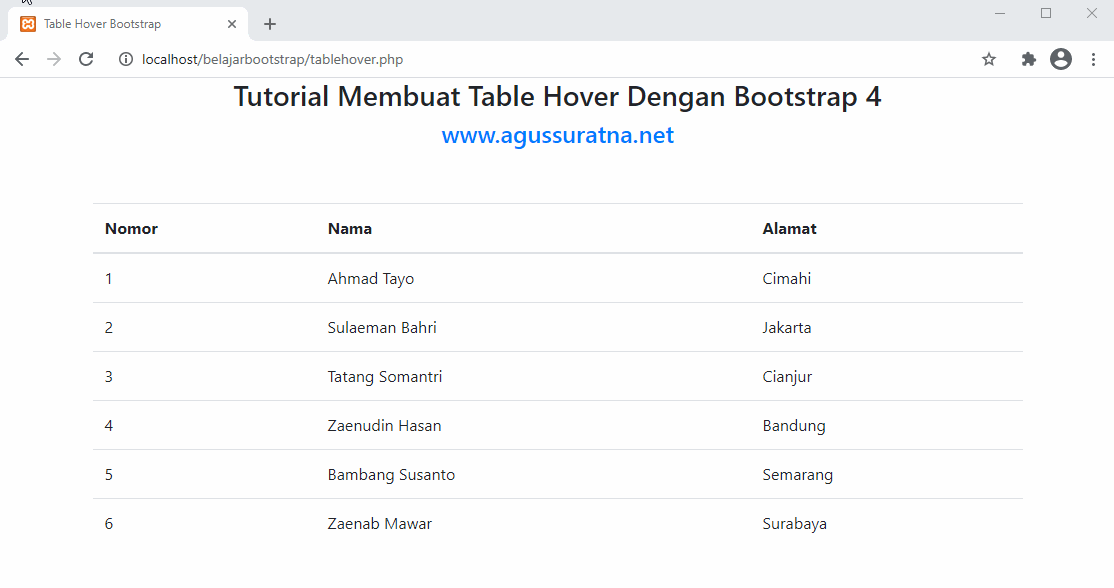This screenshot has width=1114, height=588.
Task: Click the page title heading text
Action: coord(557,97)
